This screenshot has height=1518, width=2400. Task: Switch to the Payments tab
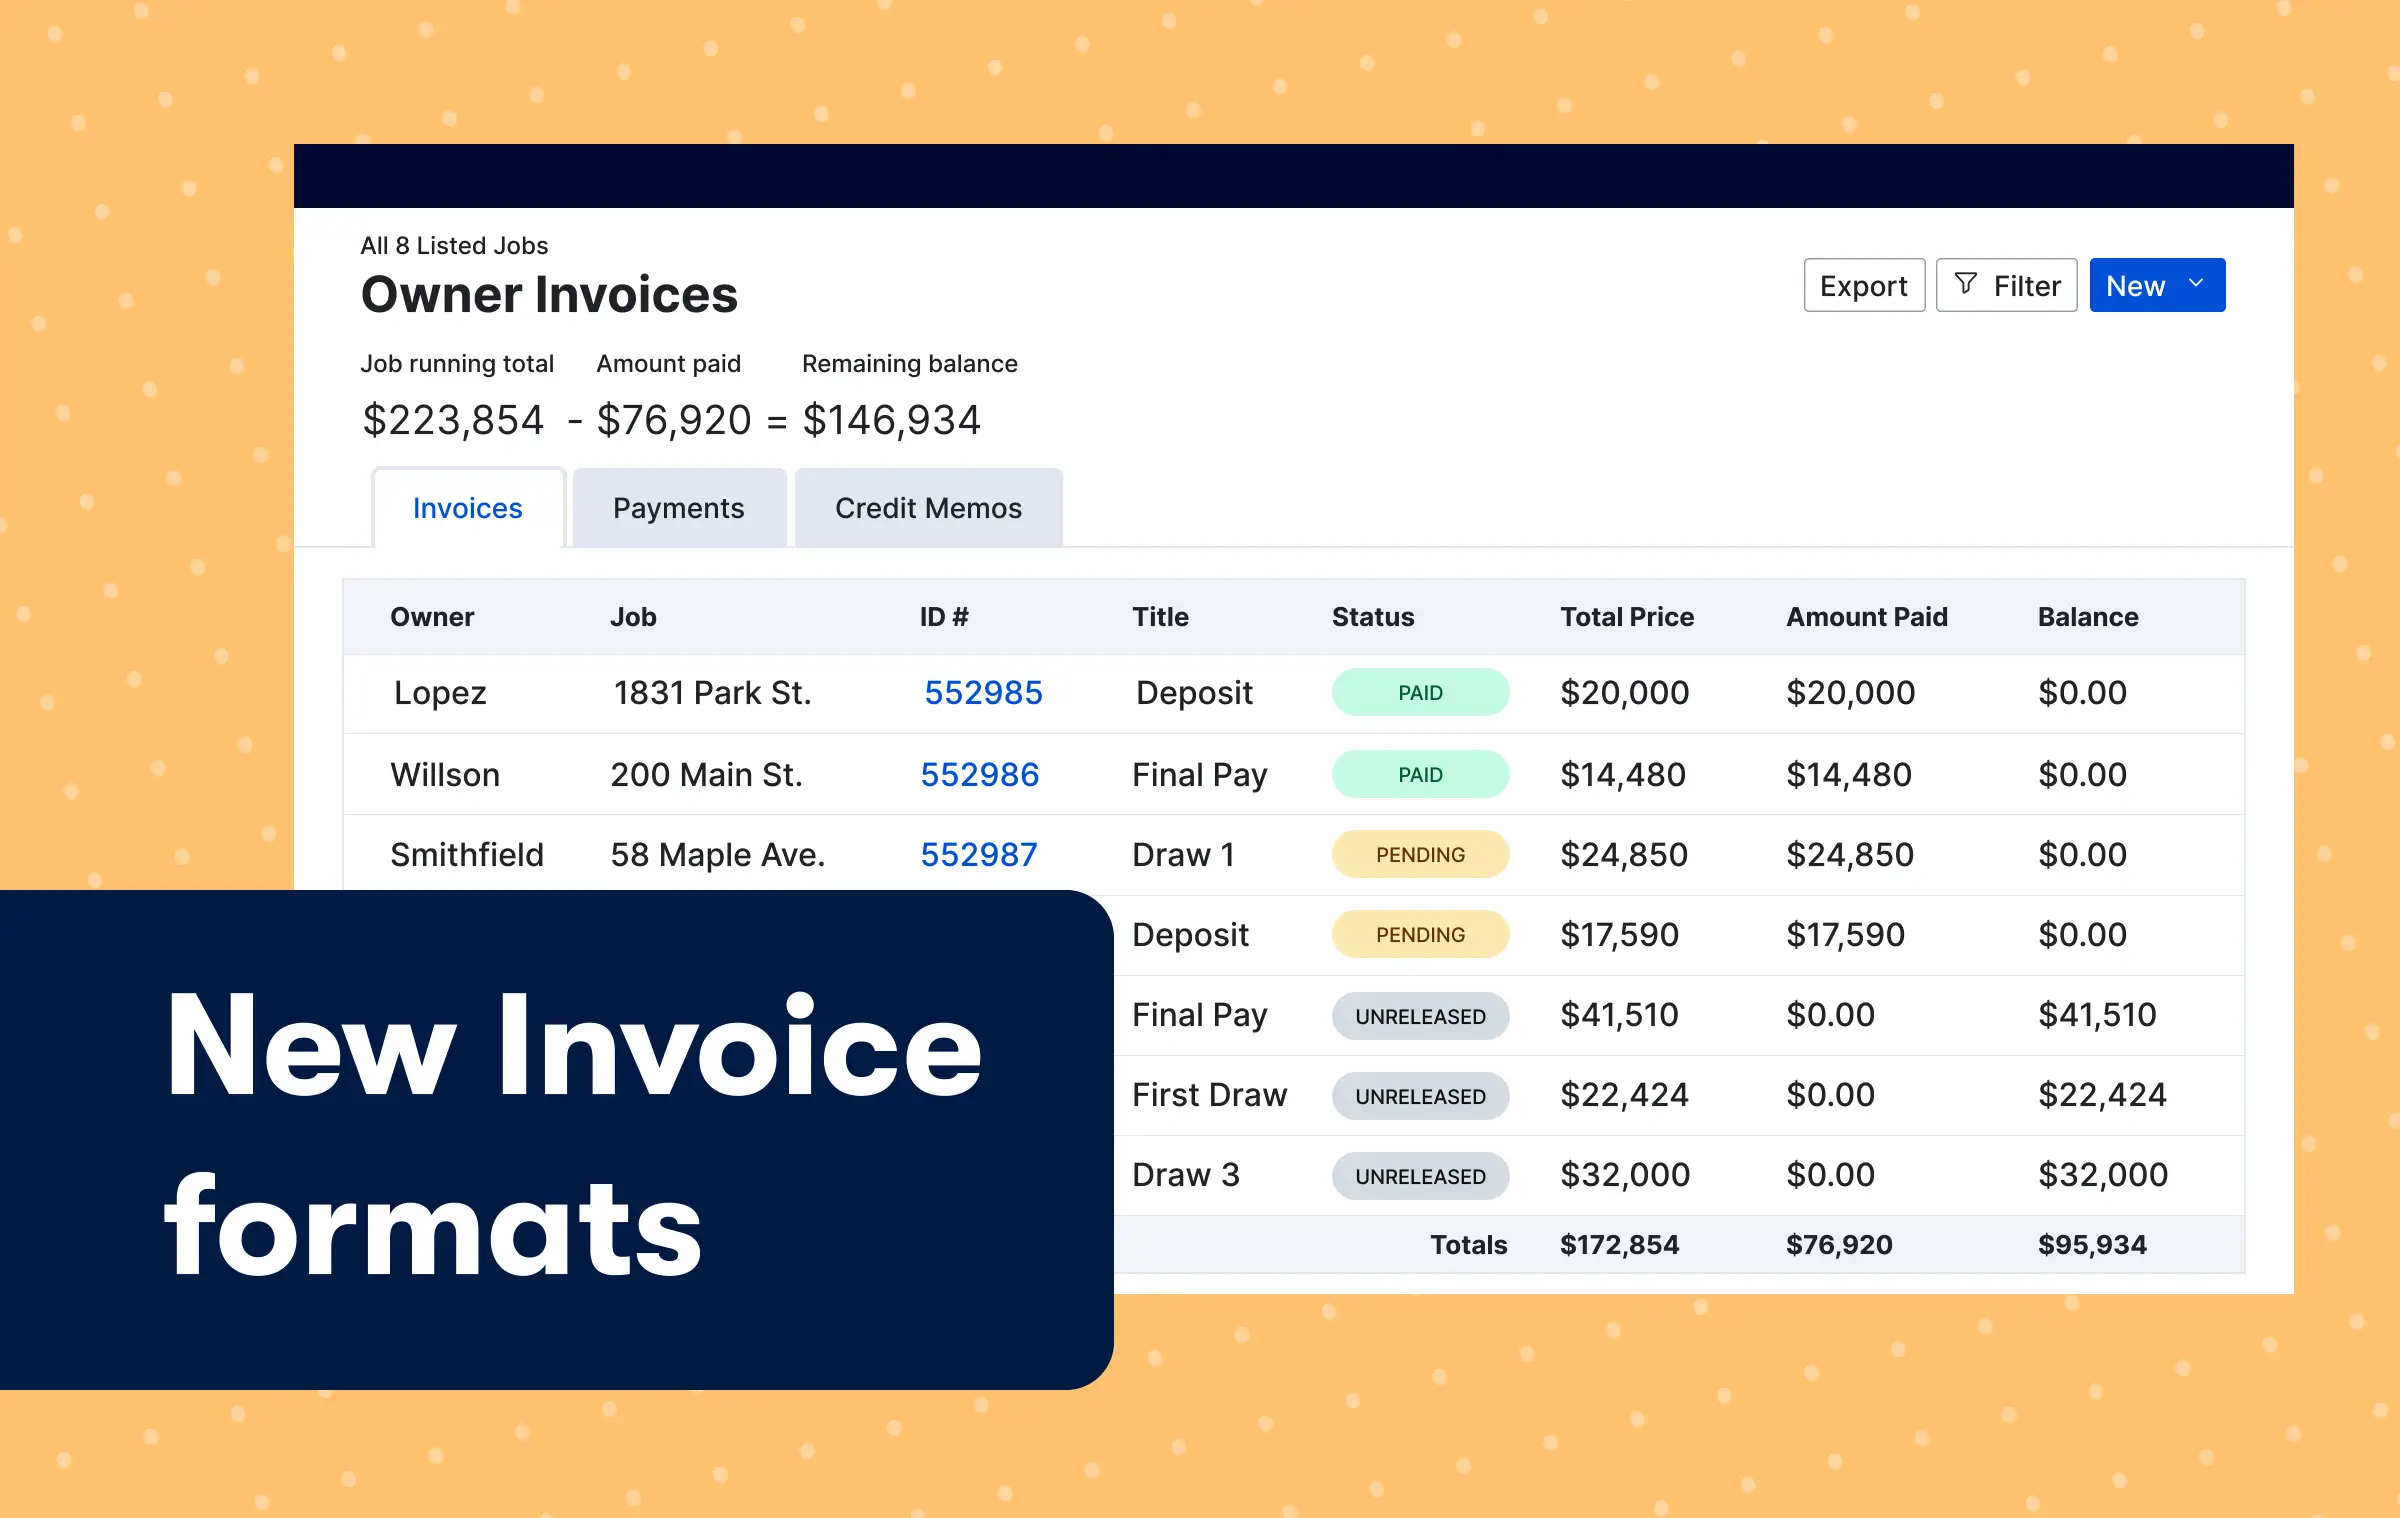(x=679, y=508)
